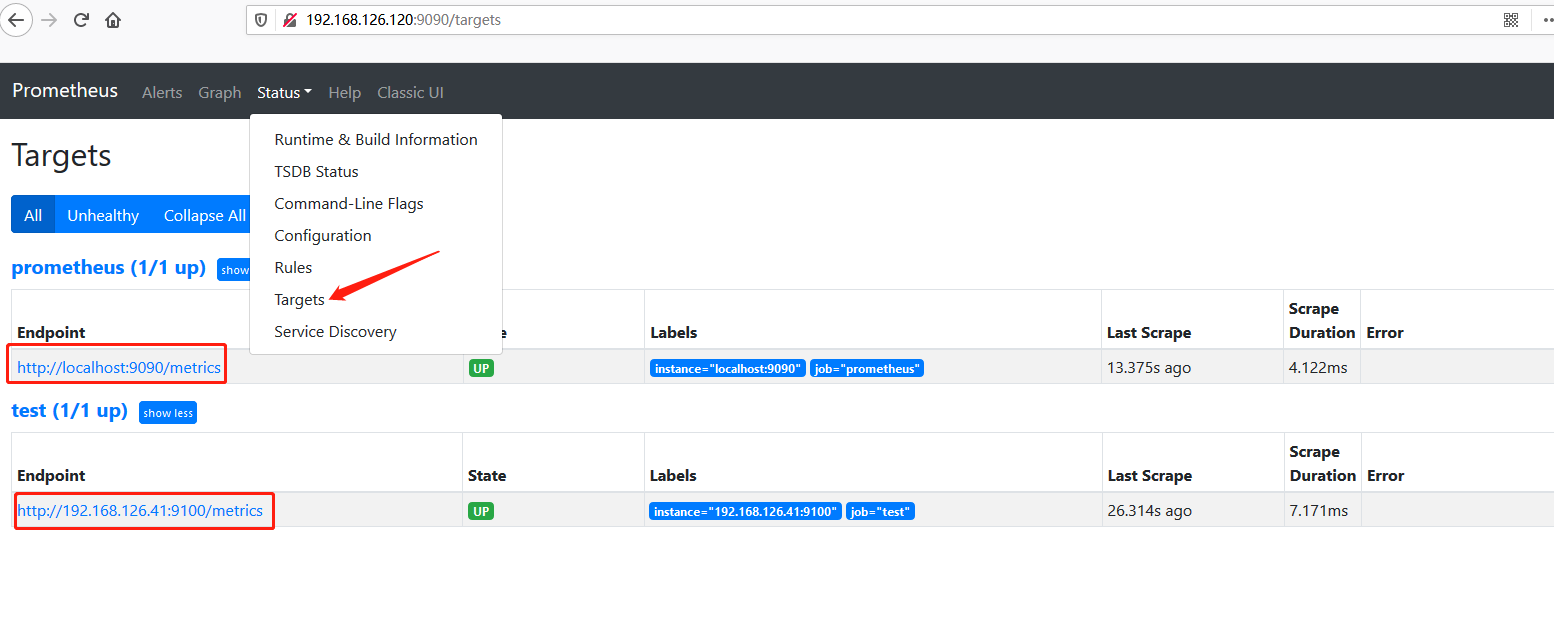Screen dimensions: 1554x630
Task: Enable the All targets filter
Action: pos(33,214)
